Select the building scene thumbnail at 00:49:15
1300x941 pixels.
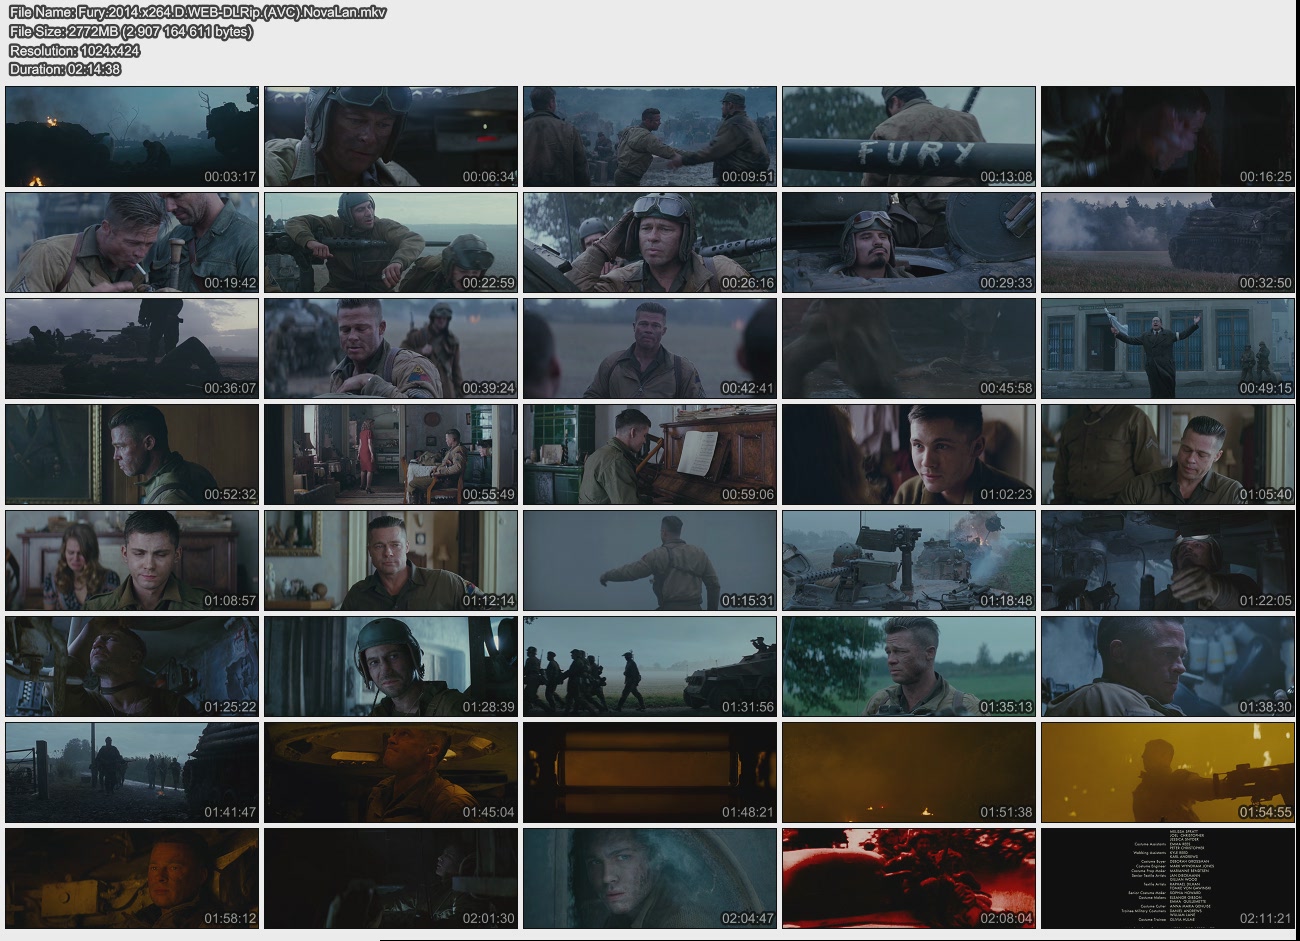click(1167, 348)
